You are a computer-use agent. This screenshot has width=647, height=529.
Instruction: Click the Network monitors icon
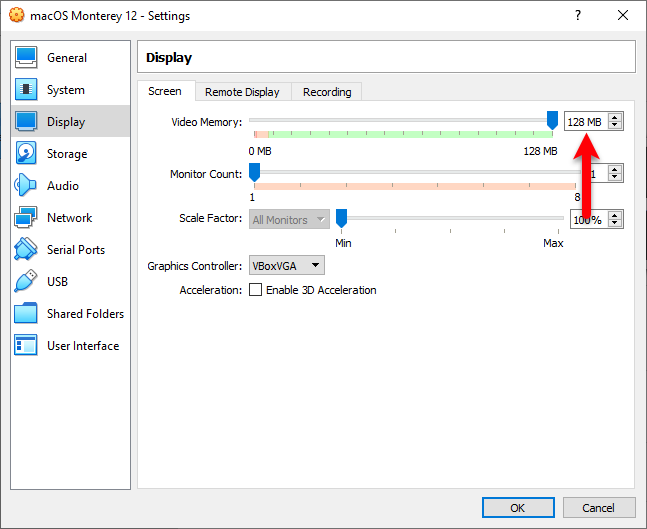(x=26, y=217)
